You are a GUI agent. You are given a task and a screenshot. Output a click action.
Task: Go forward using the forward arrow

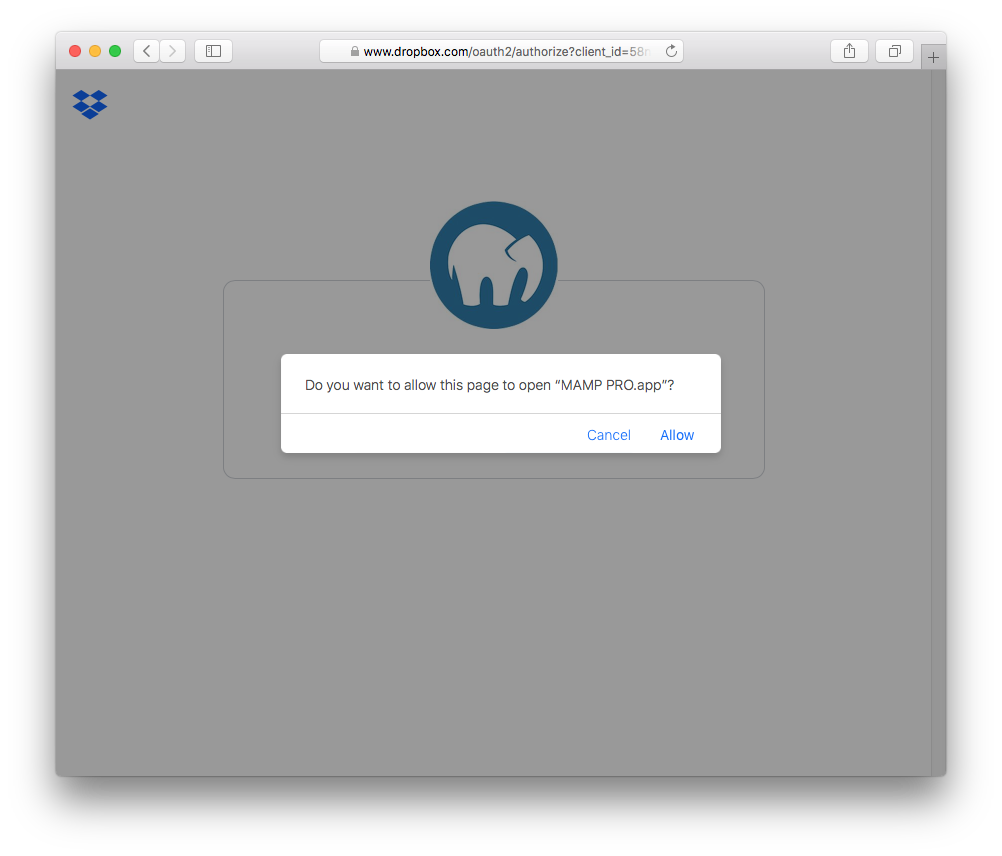click(172, 50)
